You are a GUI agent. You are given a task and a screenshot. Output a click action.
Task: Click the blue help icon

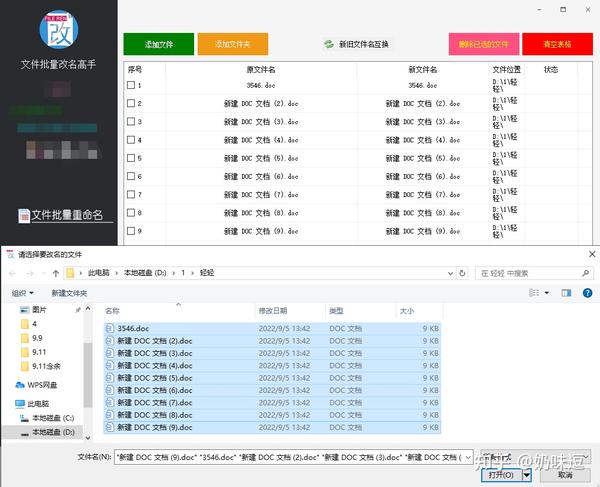[587, 293]
